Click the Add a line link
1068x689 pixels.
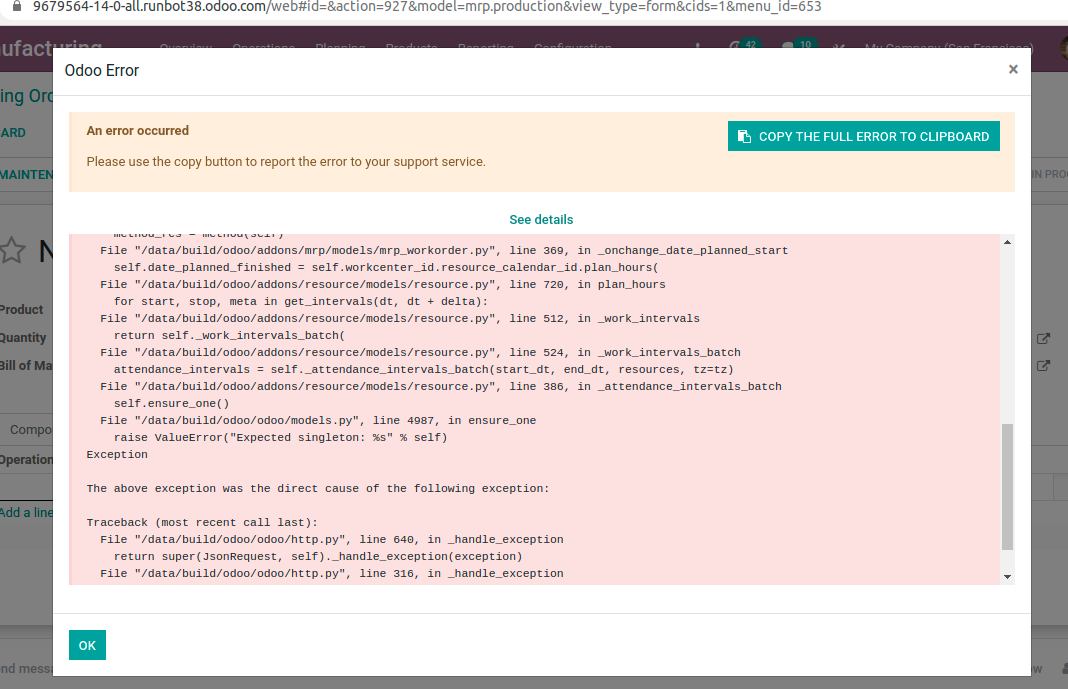click(x=26, y=513)
